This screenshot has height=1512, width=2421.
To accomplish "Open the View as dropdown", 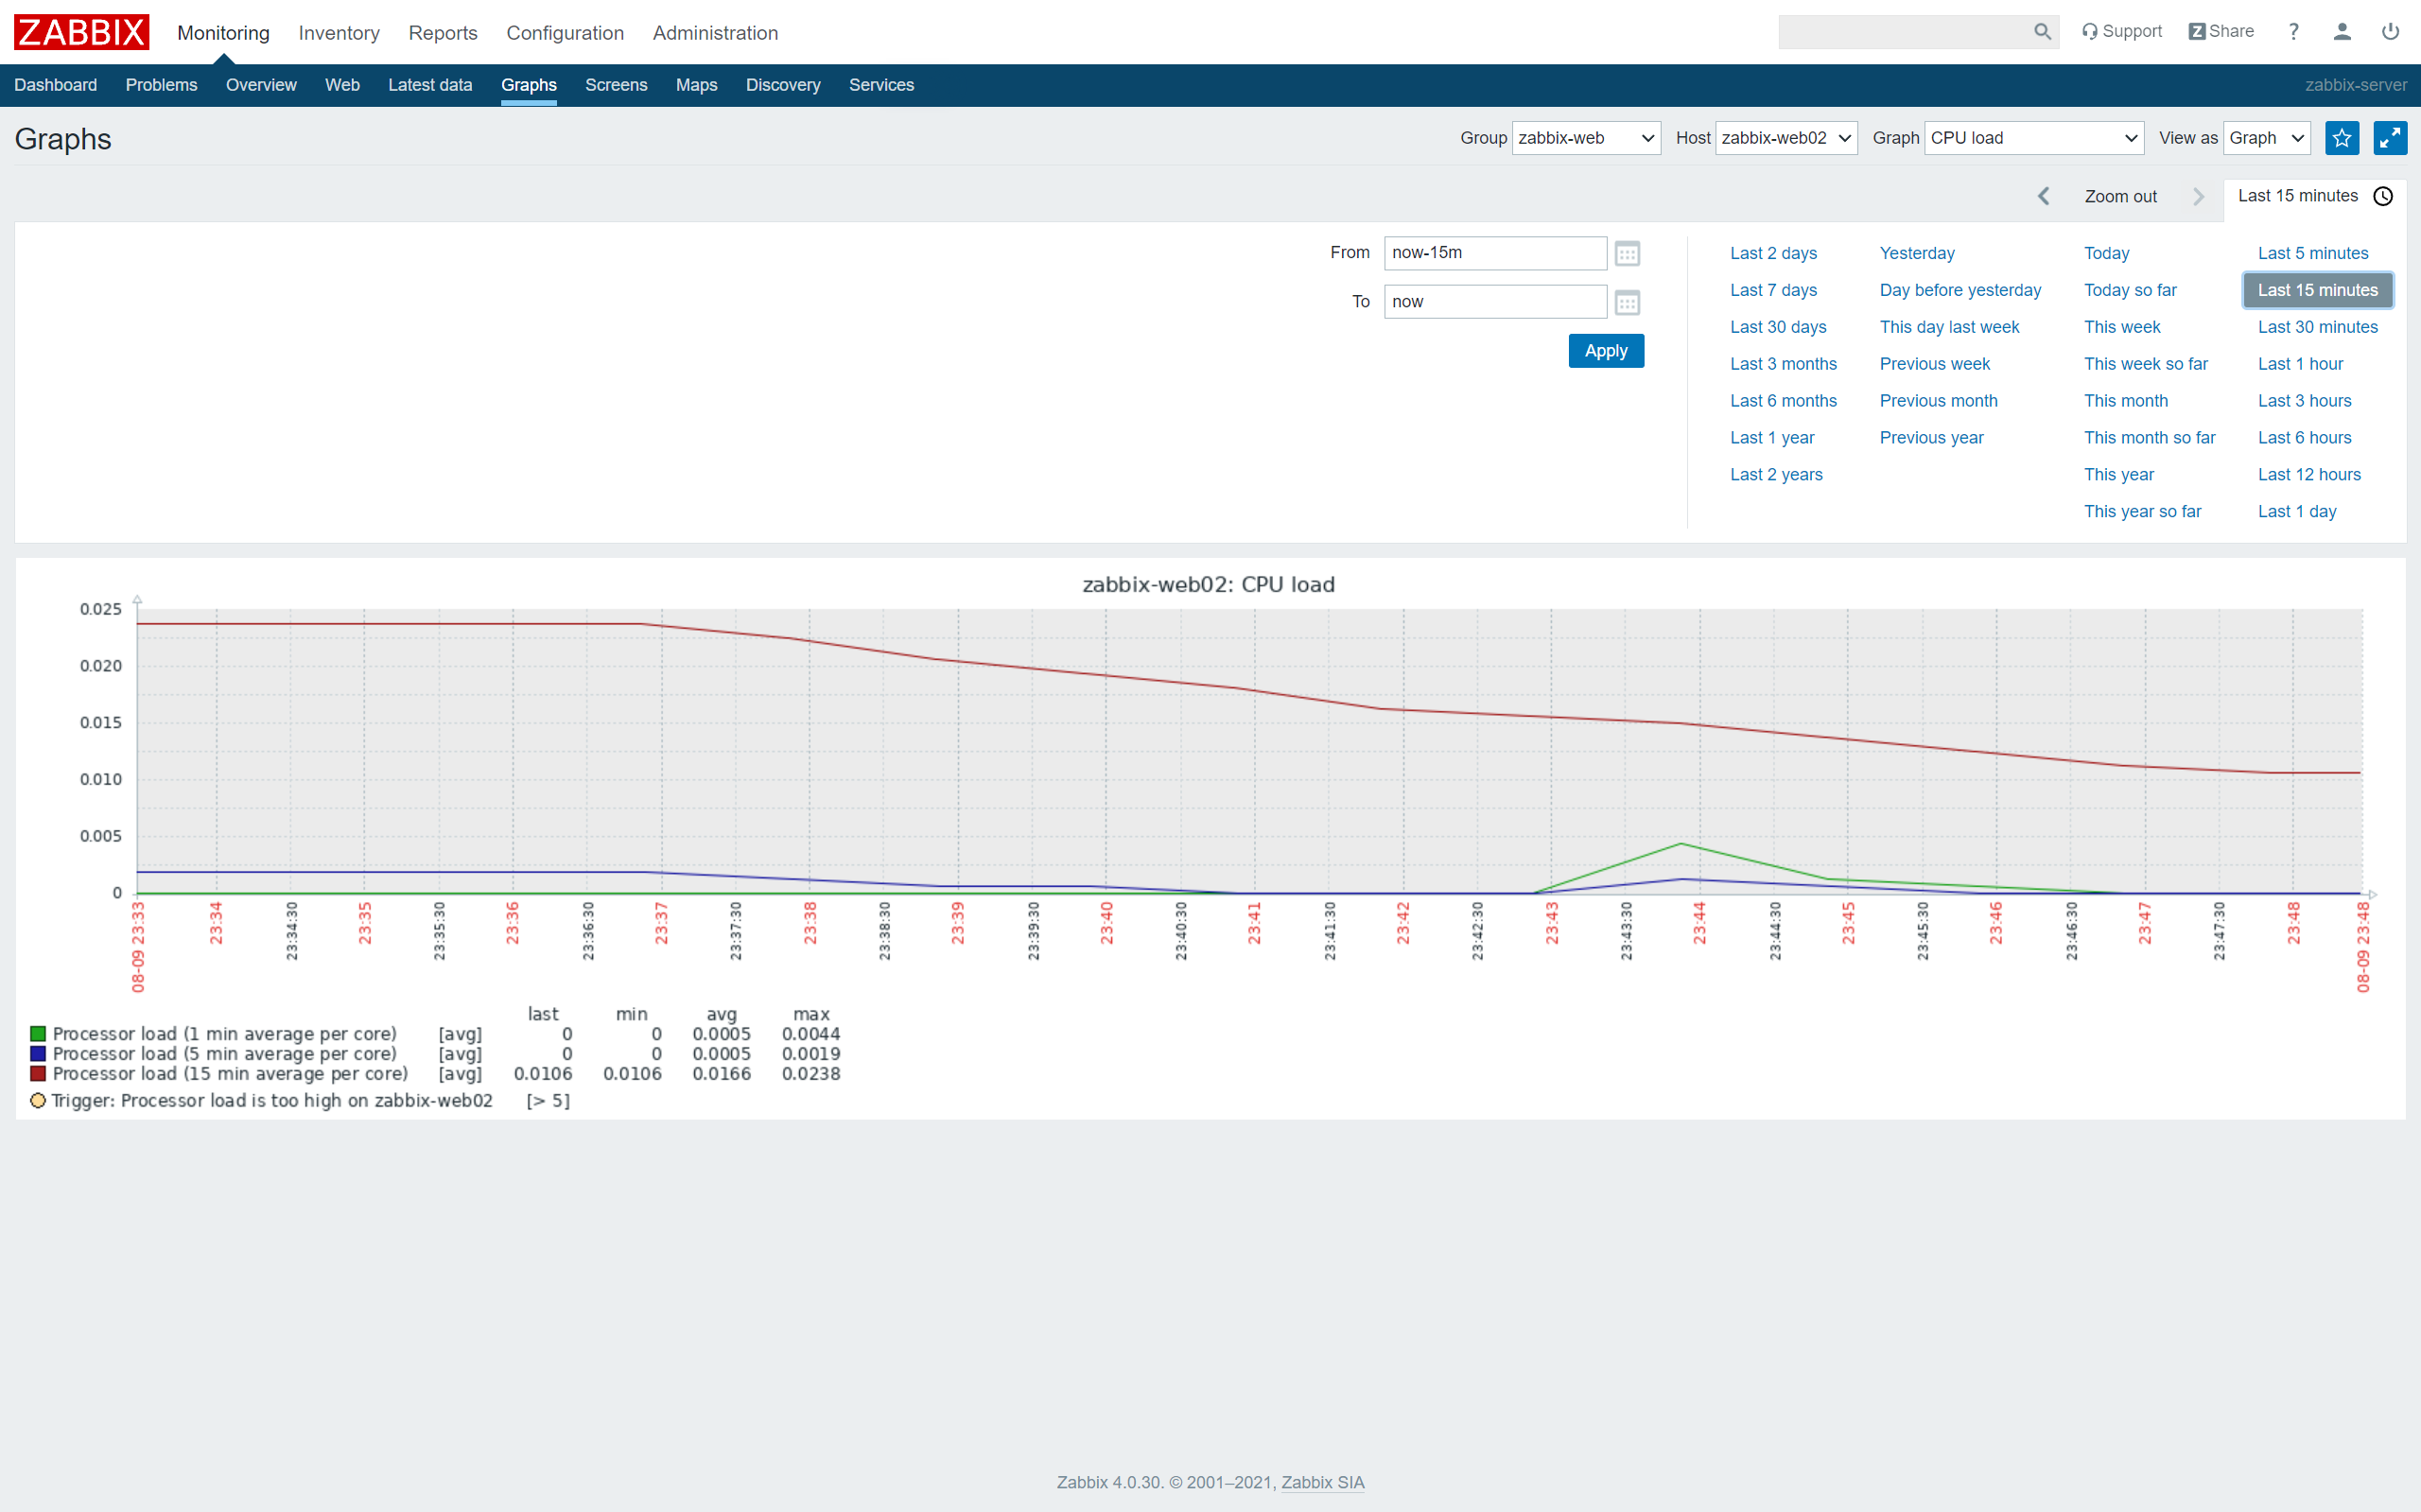I will [2266, 138].
